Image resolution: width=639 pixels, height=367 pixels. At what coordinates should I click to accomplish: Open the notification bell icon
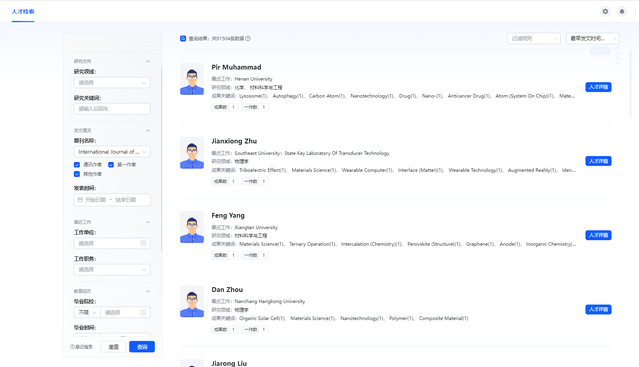point(621,11)
